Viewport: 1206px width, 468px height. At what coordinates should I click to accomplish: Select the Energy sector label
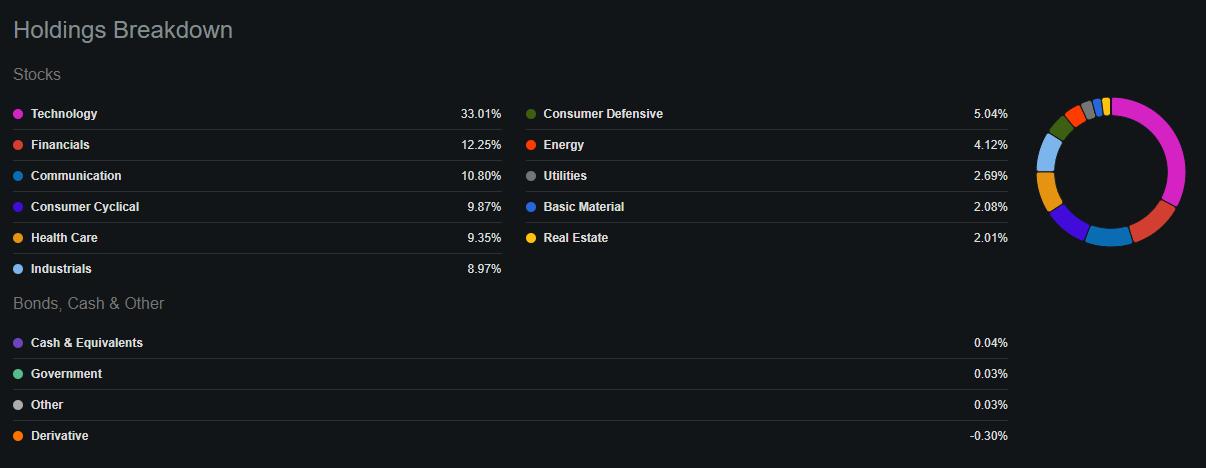pyautogui.click(x=563, y=145)
